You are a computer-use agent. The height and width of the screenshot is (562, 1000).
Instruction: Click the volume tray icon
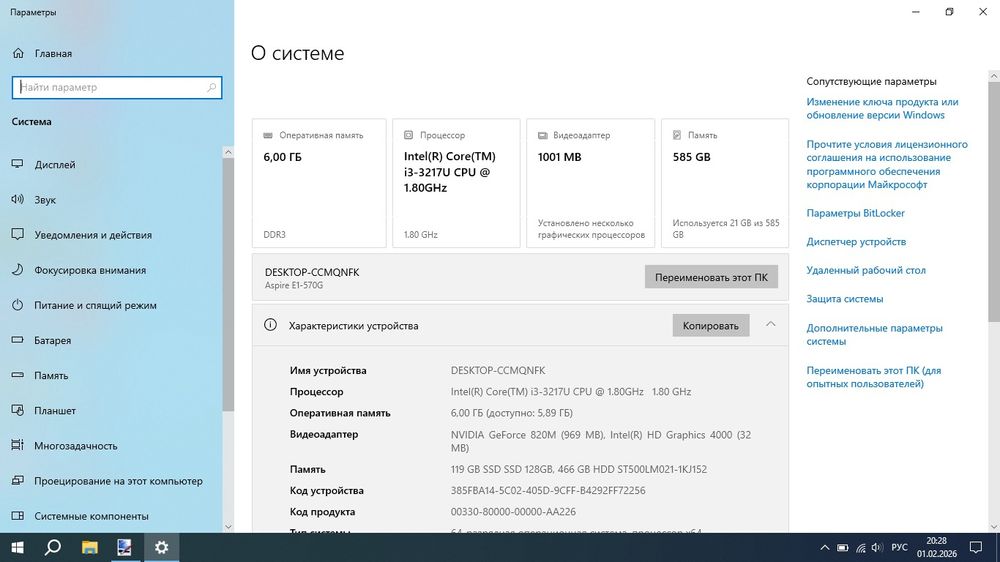point(878,547)
